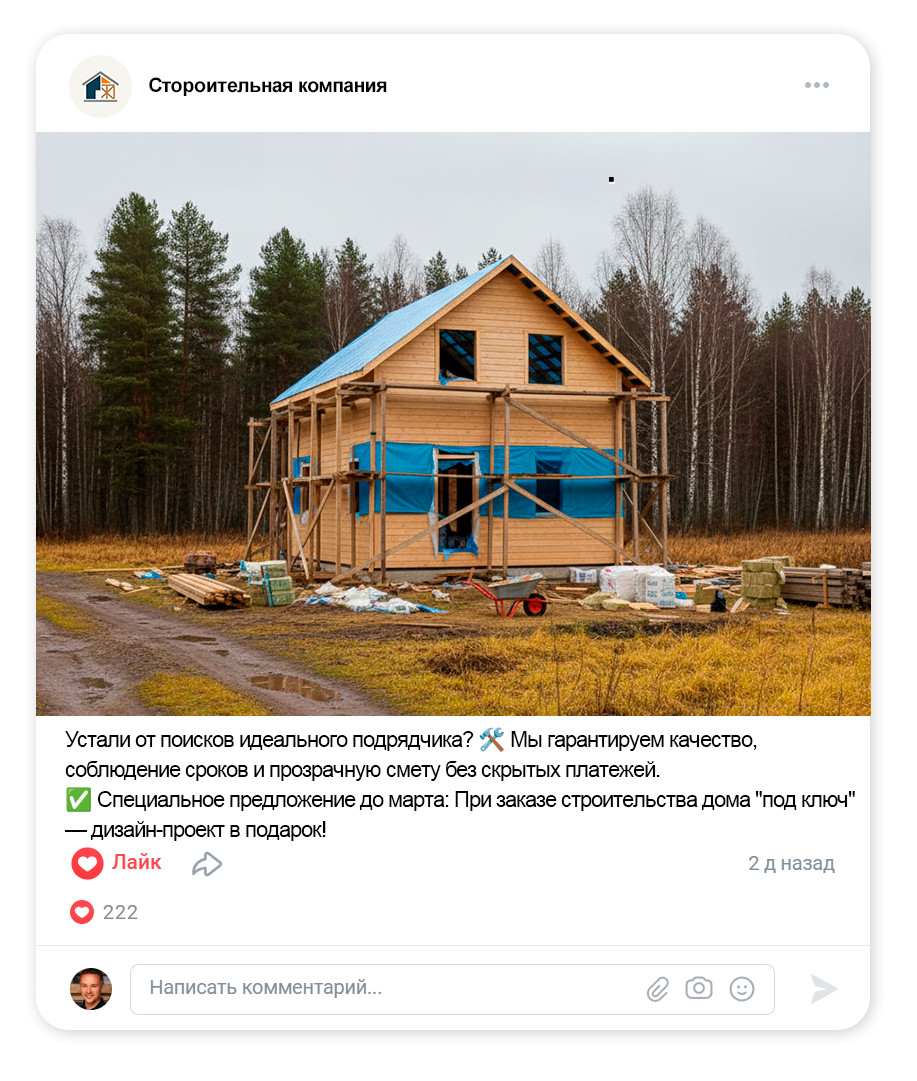This screenshot has height=1081, width=917.
Task: Click the green checkmark emoji in the caption
Action: pyautogui.click(x=78, y=800)
